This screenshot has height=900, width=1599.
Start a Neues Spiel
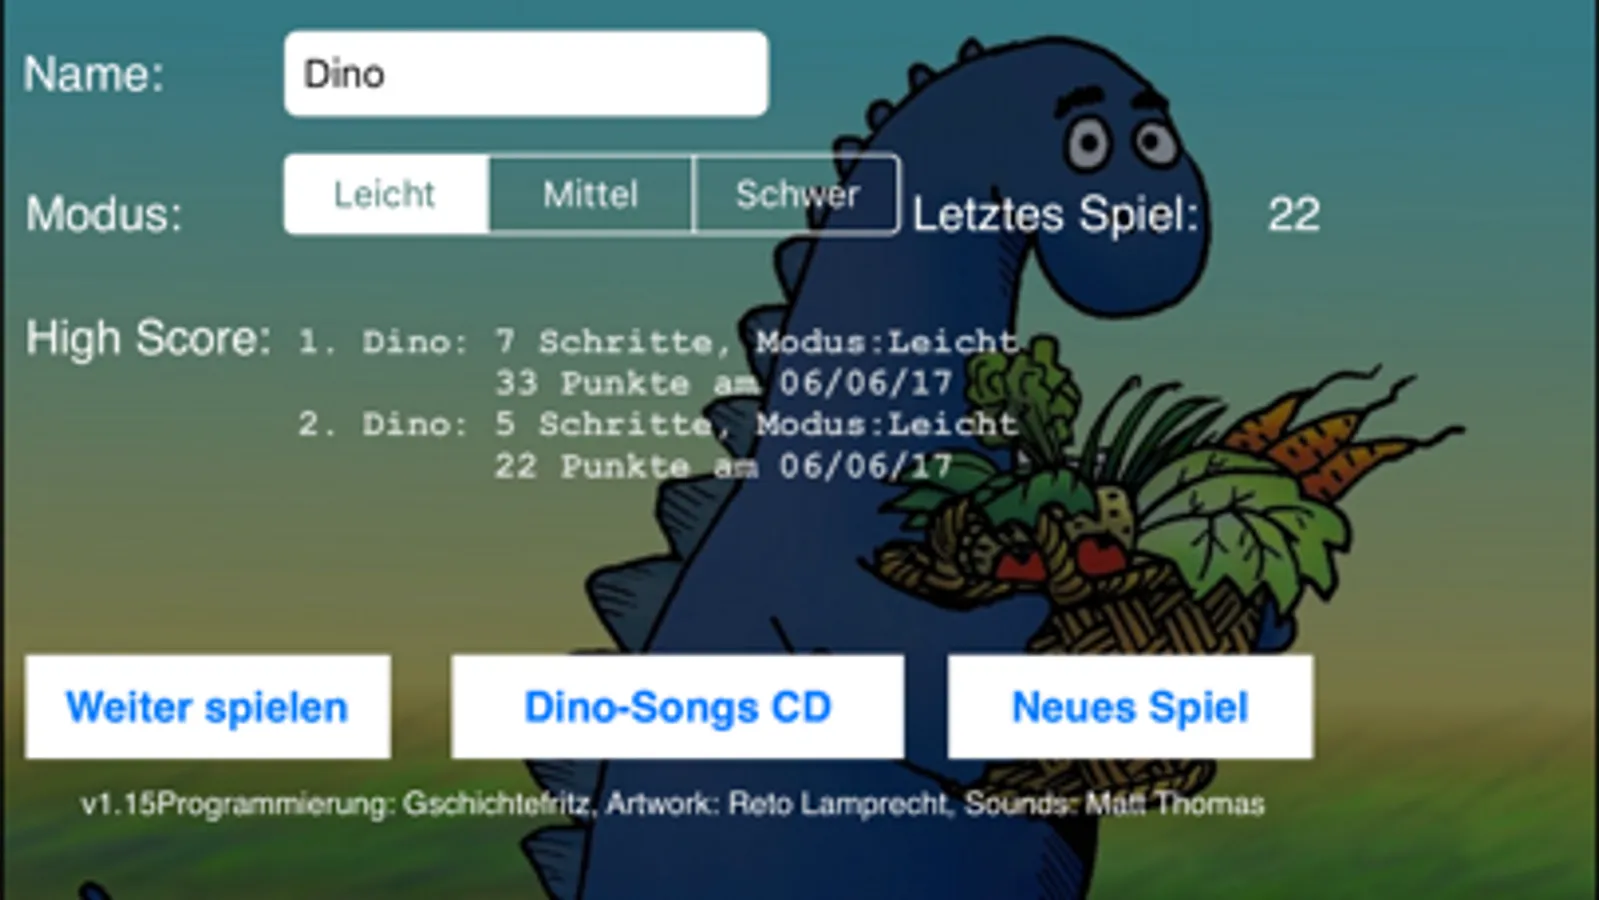(x=1130, y=707)
